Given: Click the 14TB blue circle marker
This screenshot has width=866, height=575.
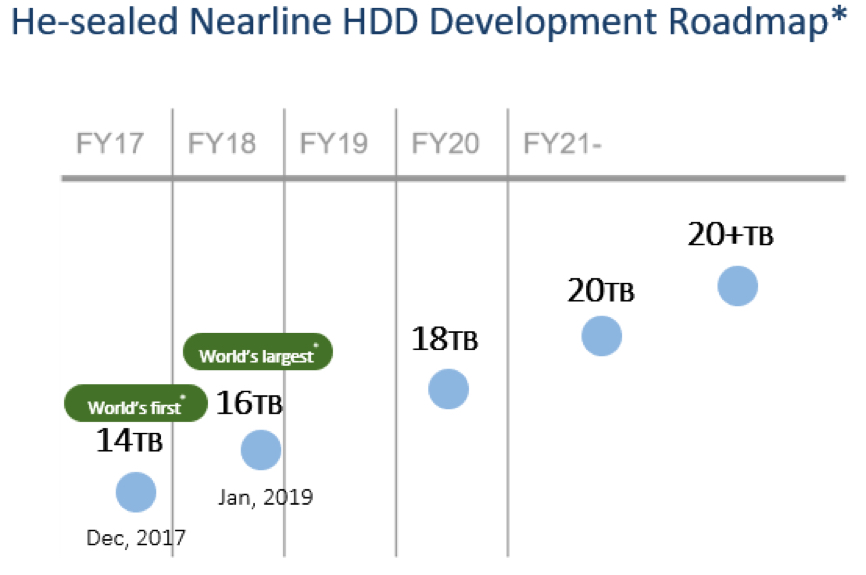Looking at the screenshot, I should 136,492.
